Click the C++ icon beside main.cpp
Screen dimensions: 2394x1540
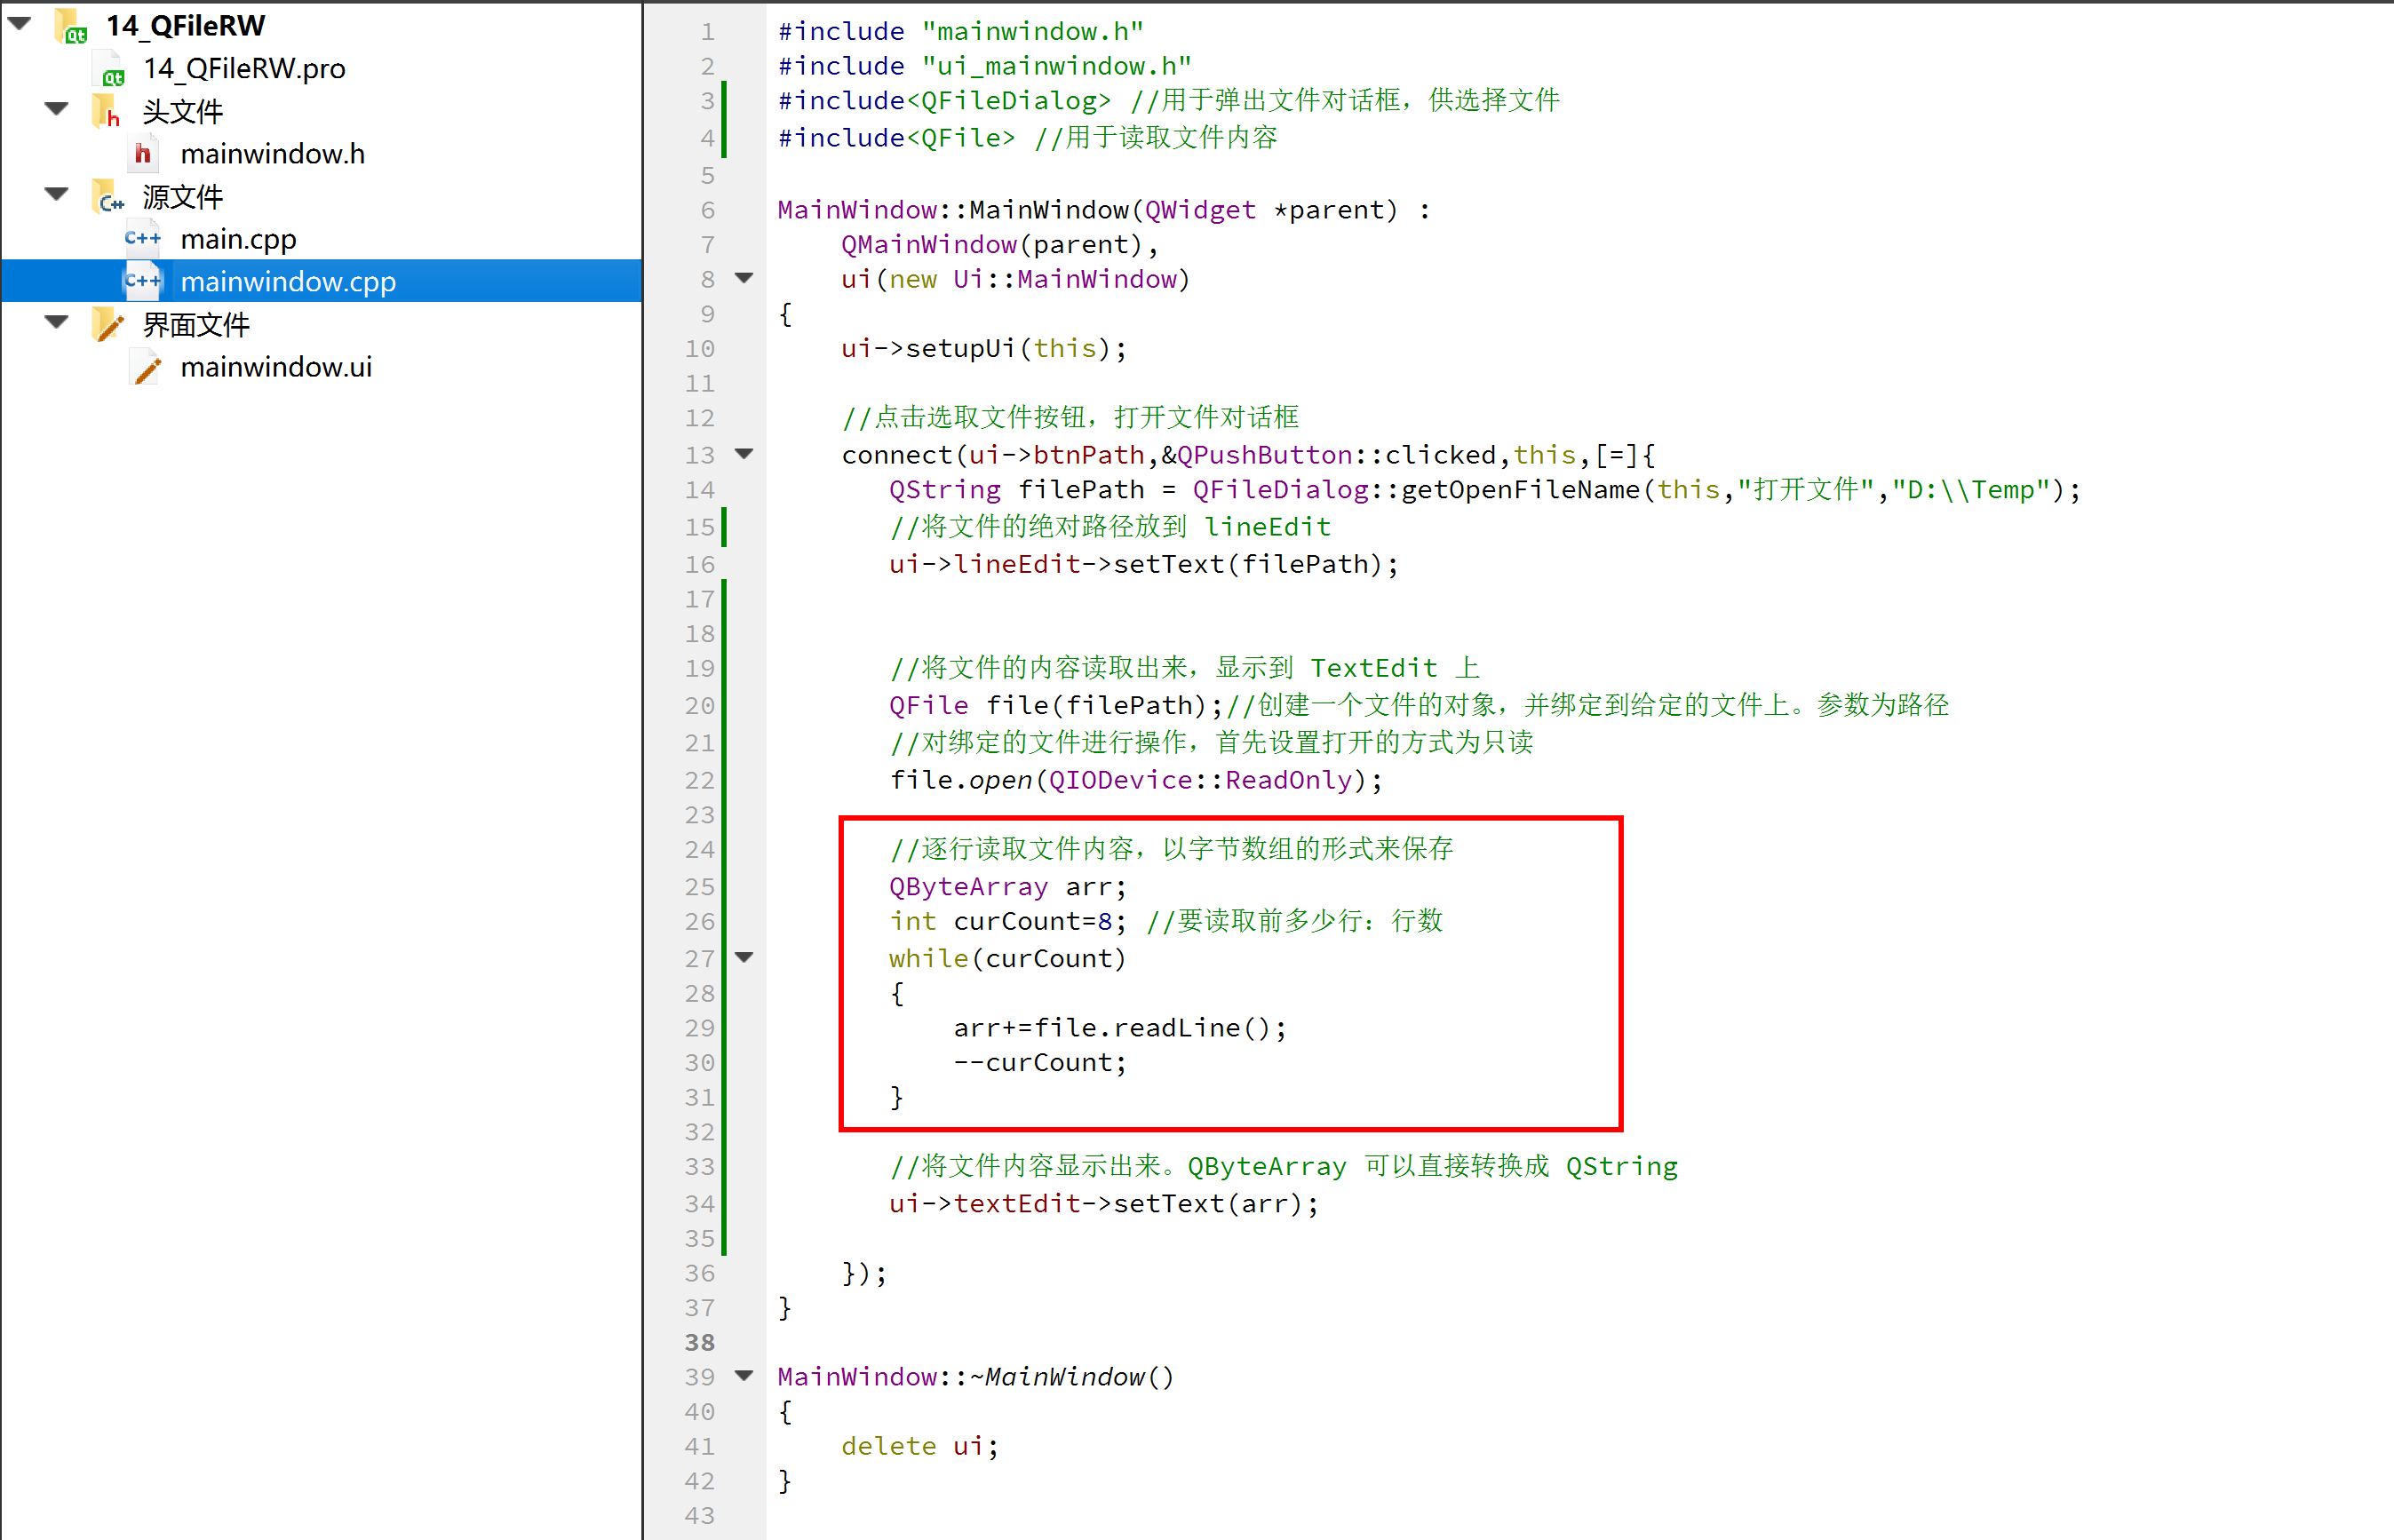[x=143, y=238]
